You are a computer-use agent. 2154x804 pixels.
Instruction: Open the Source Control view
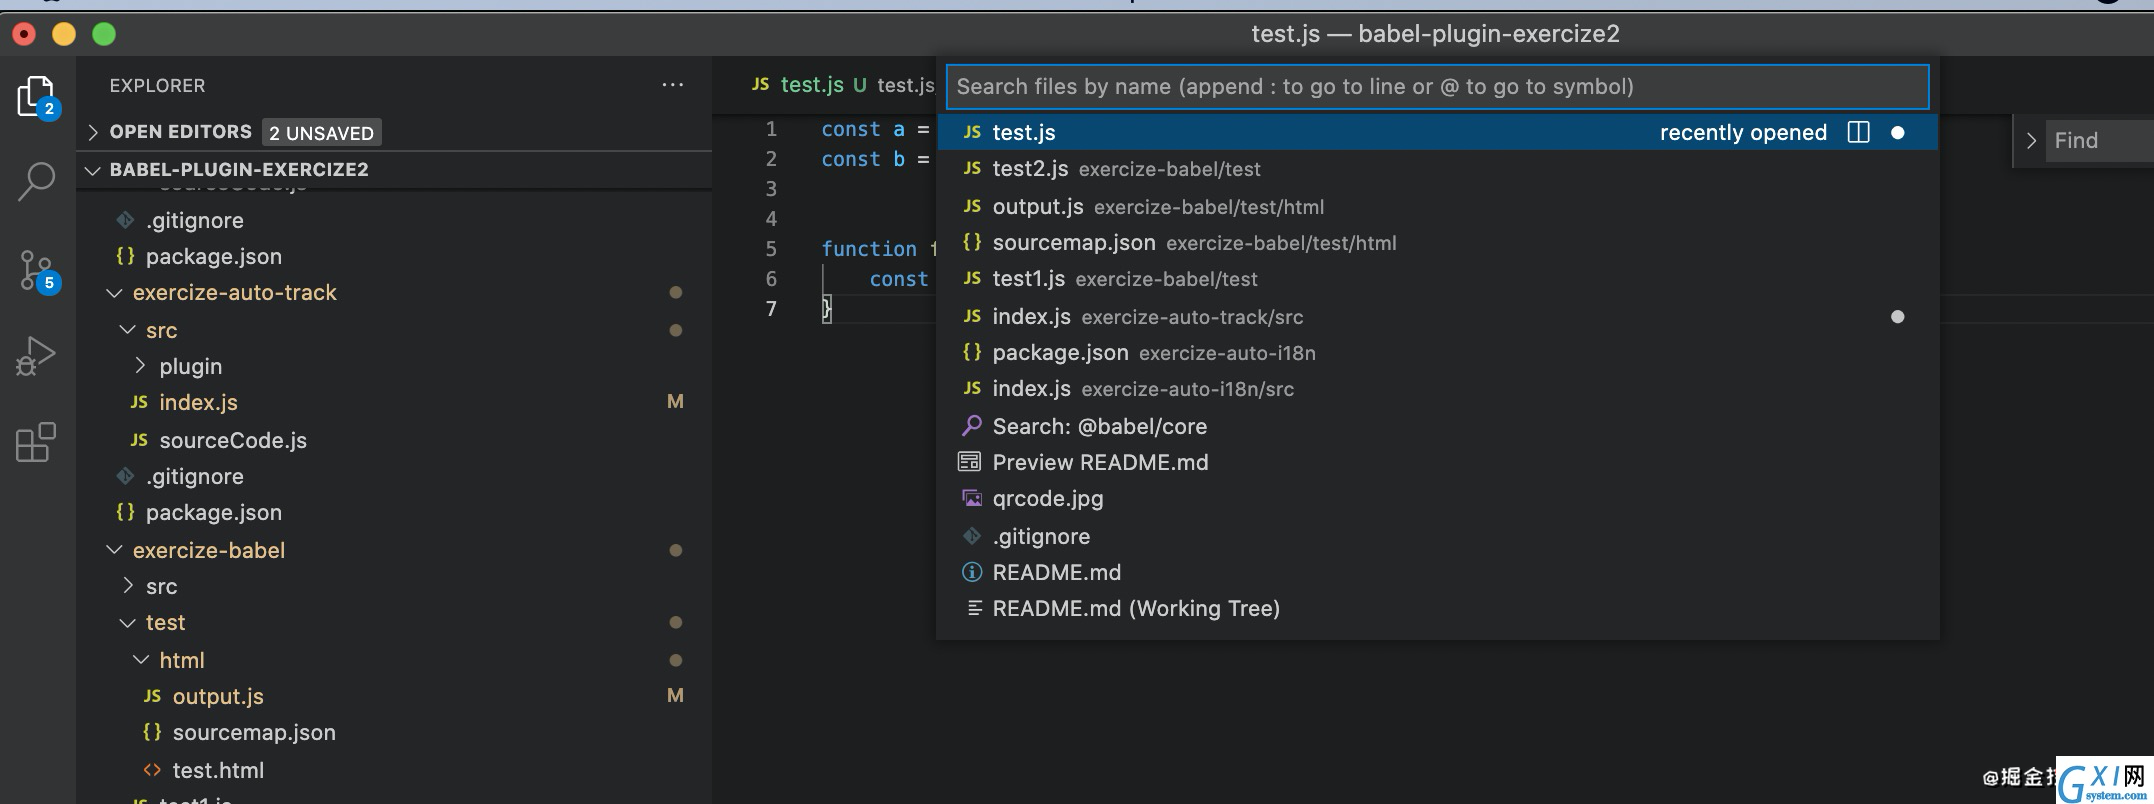[38, 271]
